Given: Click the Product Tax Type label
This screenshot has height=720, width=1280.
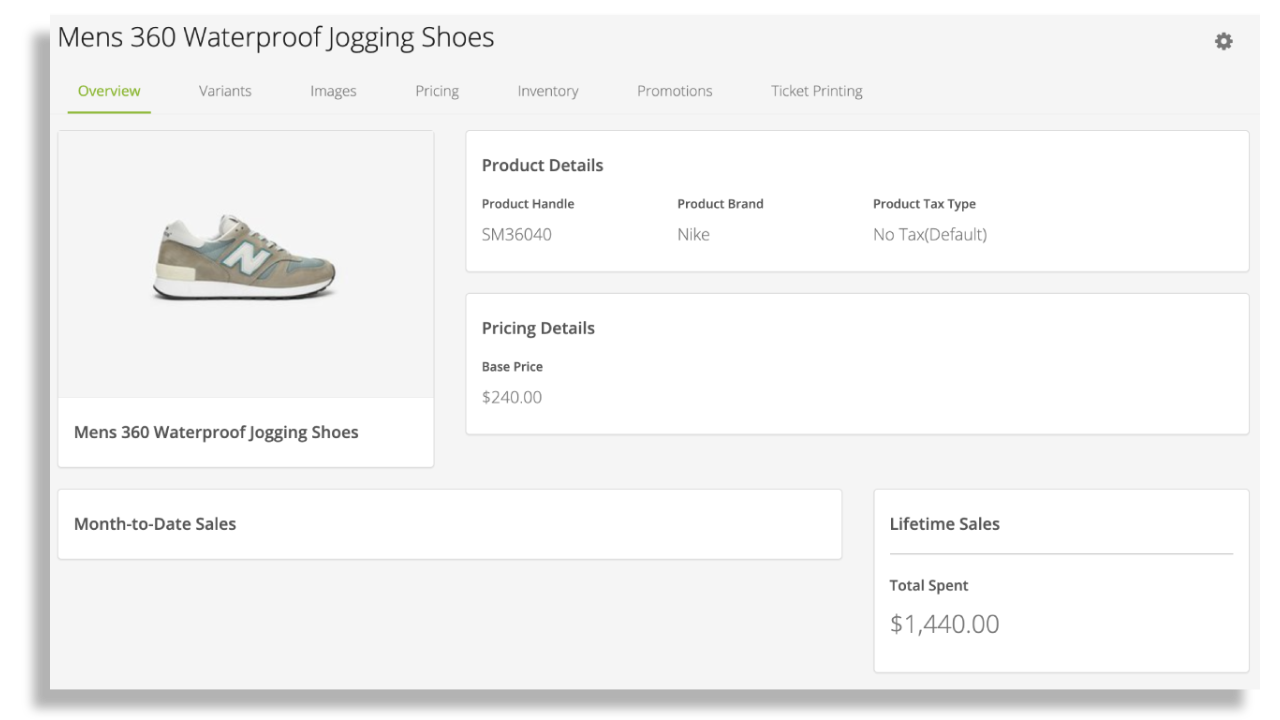Looking at the screenshot, I should point(924,204).
